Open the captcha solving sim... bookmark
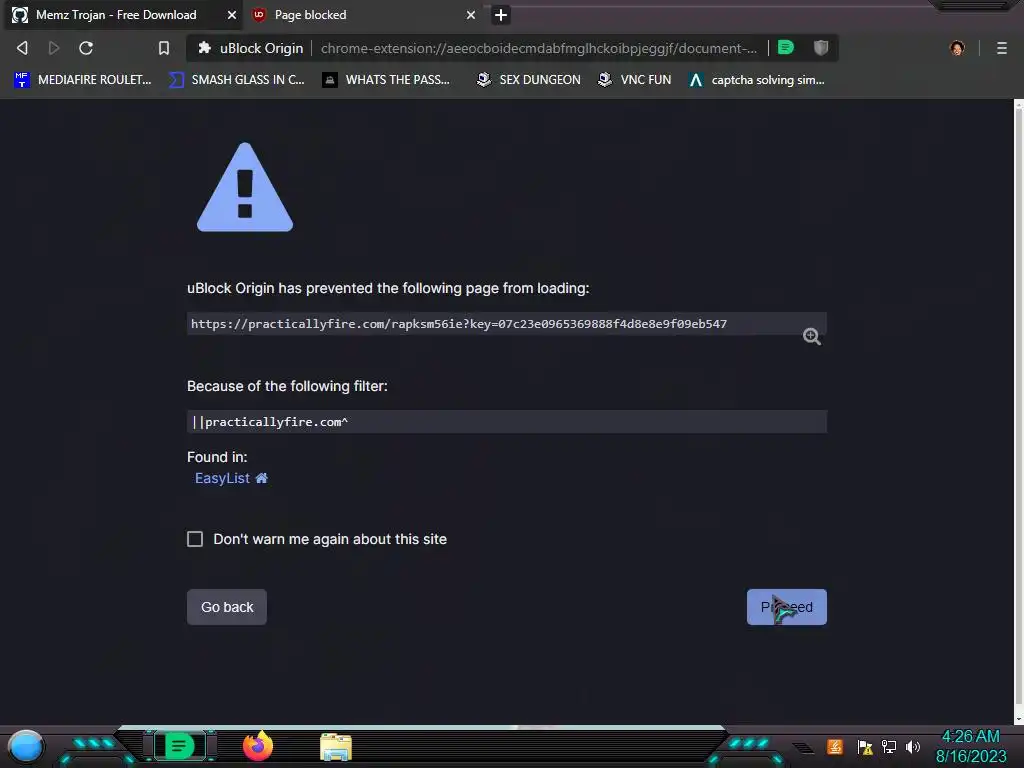Screen dimensions: 1024x768 pos(757,80)
